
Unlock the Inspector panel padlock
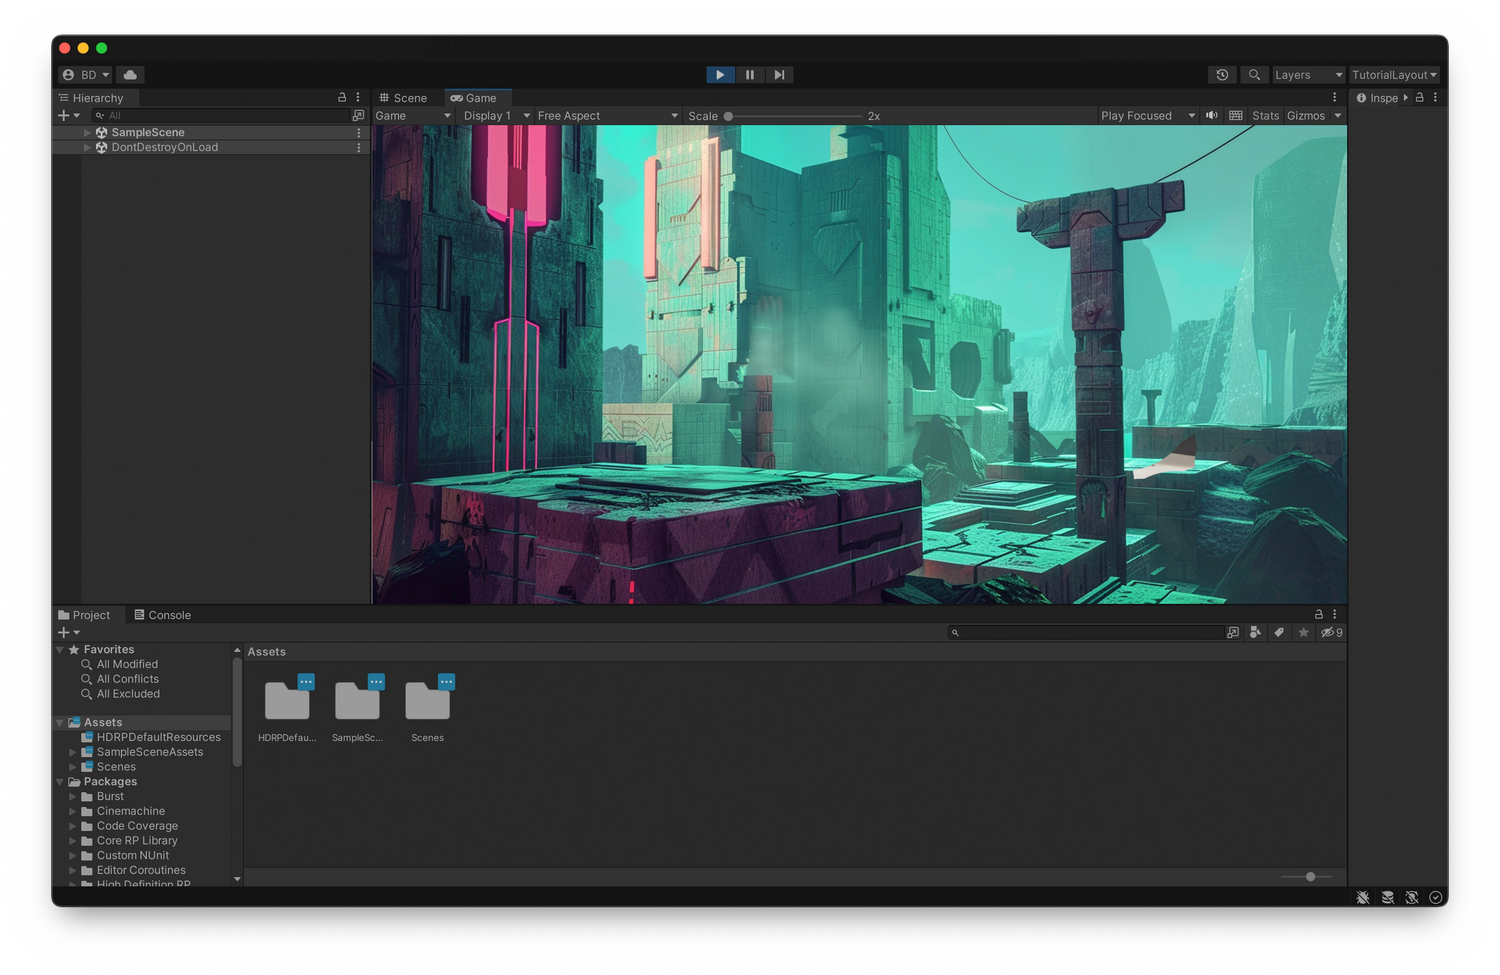[x=1420, y=97]
